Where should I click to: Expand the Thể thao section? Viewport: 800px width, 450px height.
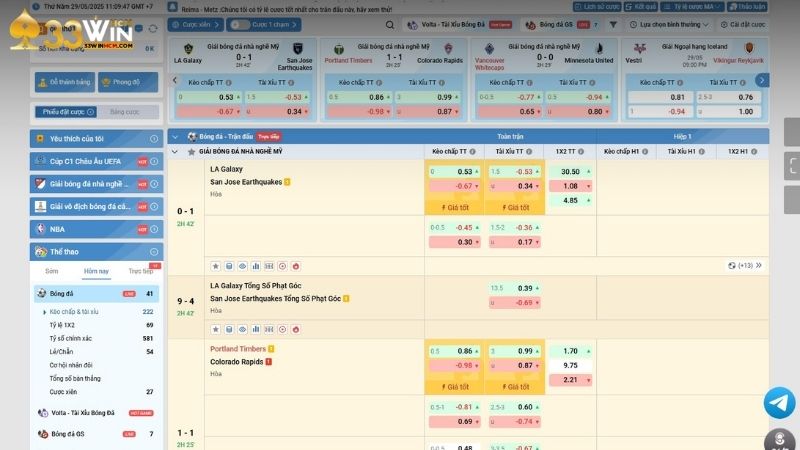pyautogui.click(x=96, y=252)
